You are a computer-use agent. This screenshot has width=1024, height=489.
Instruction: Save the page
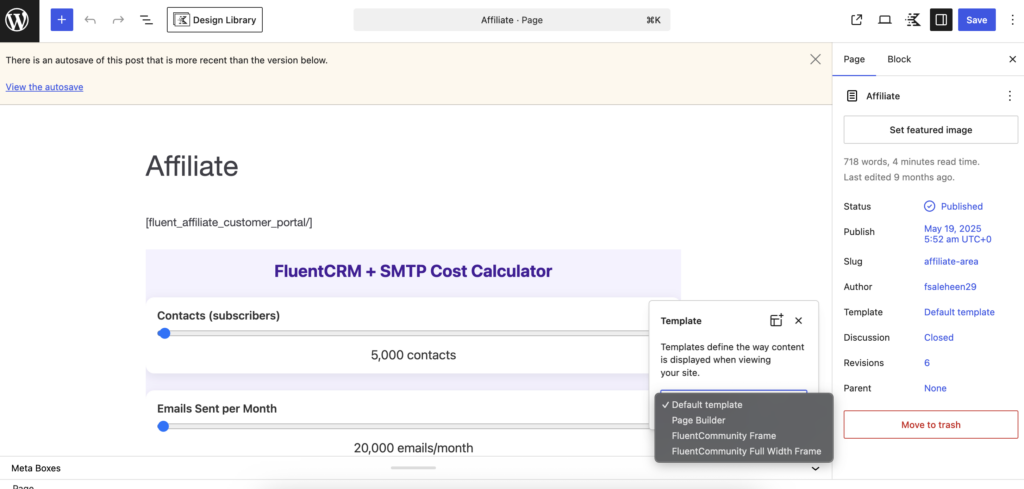point(976,20)
